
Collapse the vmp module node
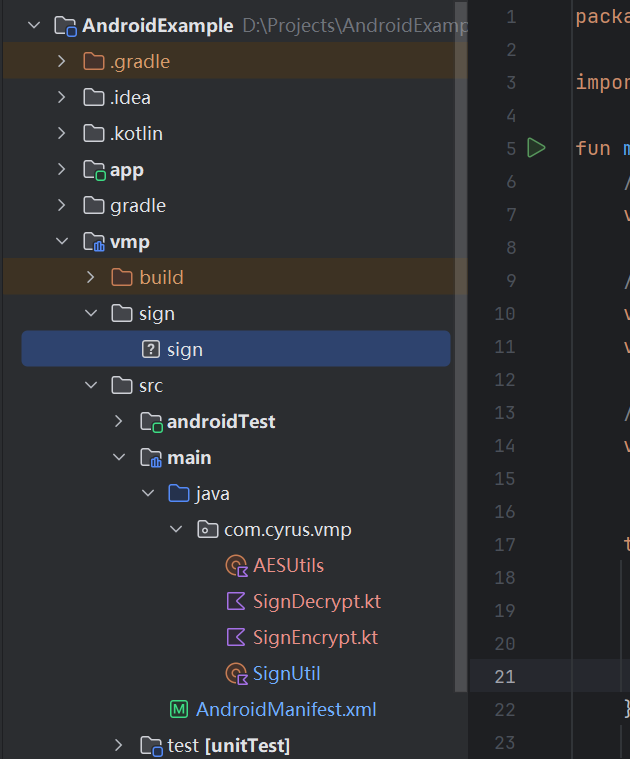[62, 242]
